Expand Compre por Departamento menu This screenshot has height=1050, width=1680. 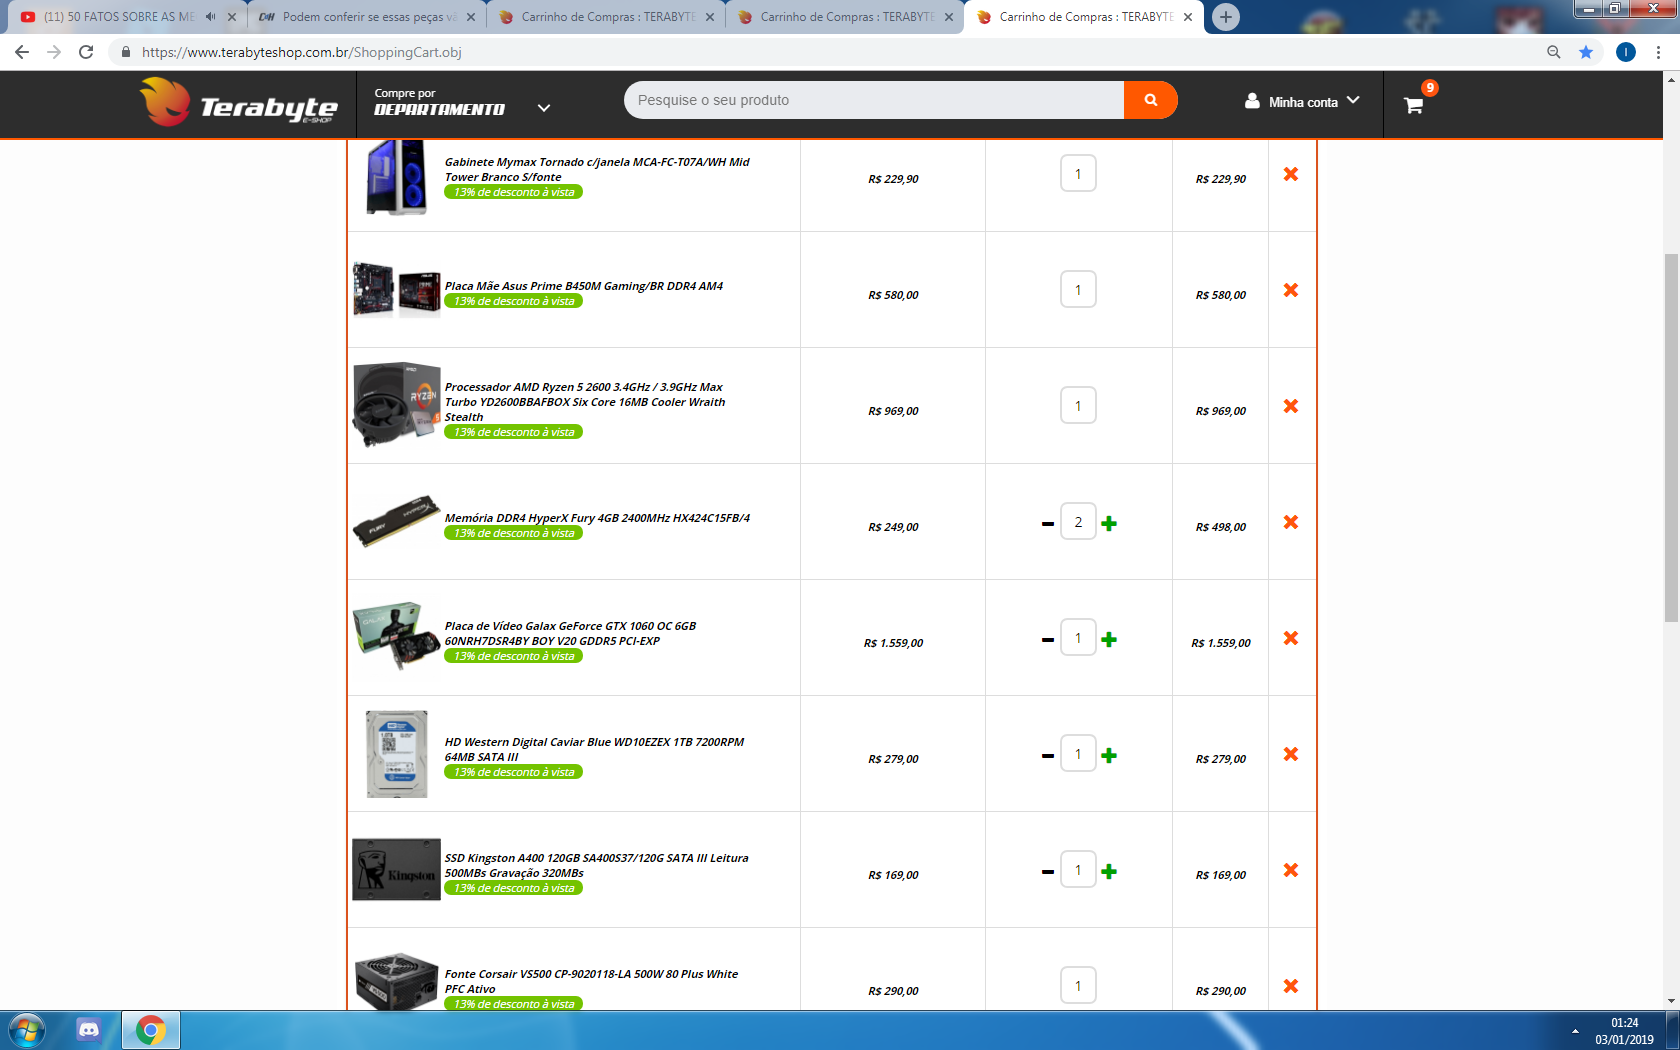[x=463, y=102]
